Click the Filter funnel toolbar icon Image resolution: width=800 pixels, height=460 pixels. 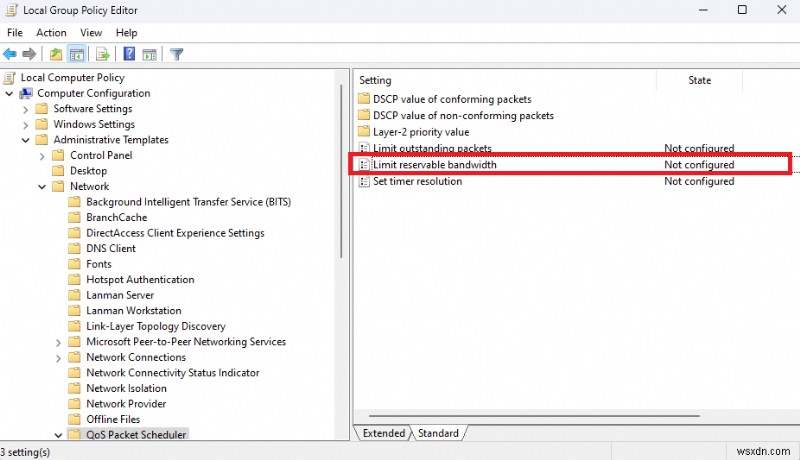[x=176, y=54]
